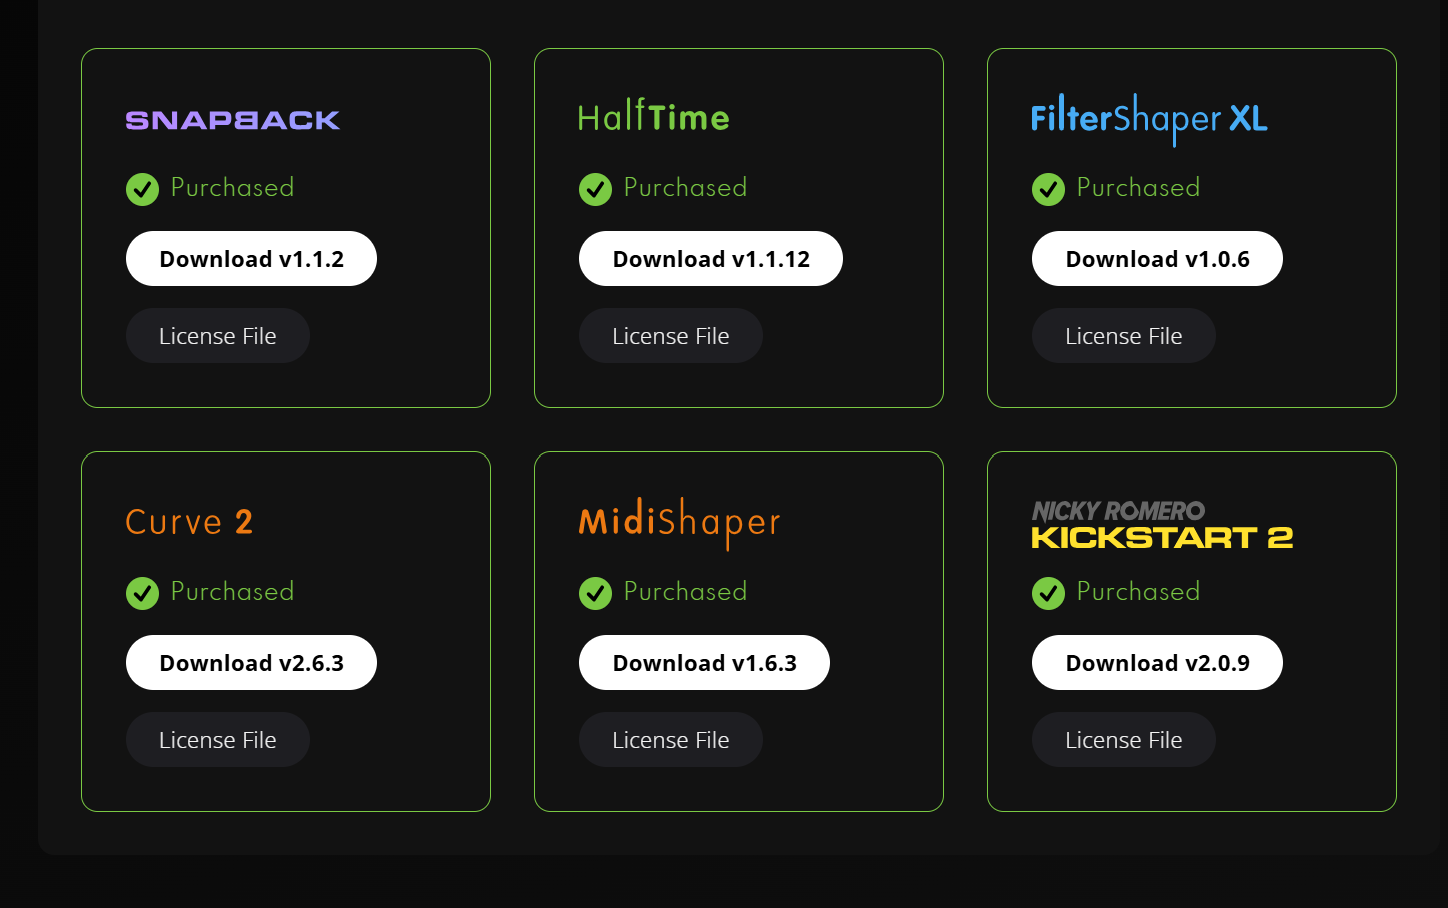Download SnapBack v1.1.2

point(251,259)
